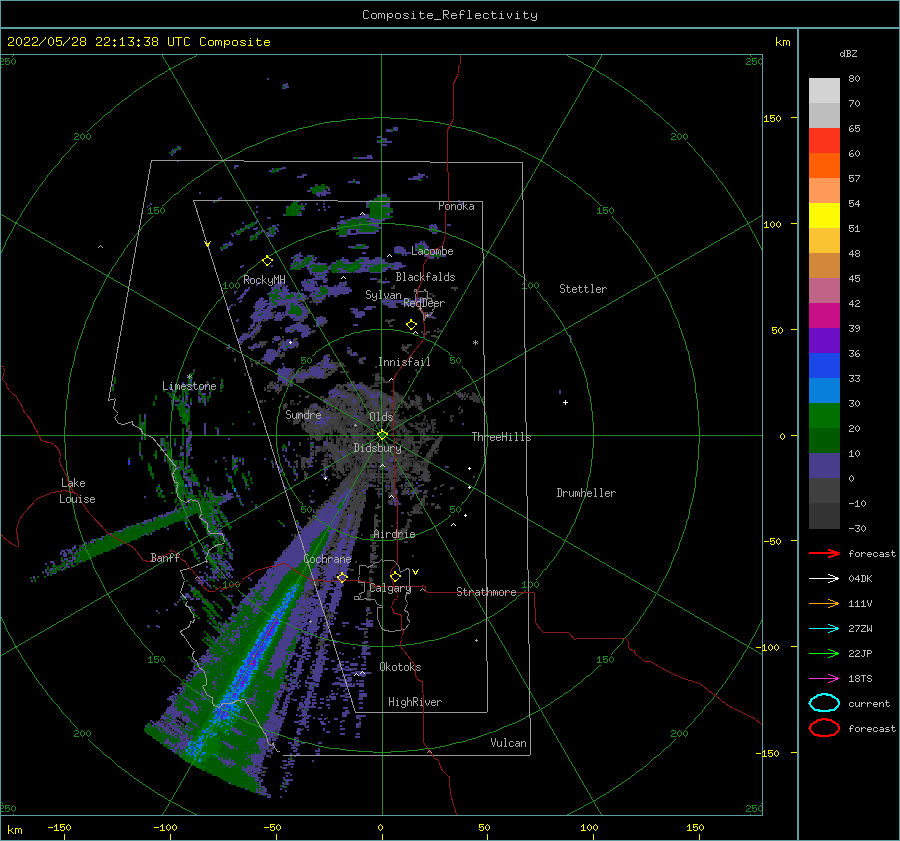Click the RedDeer city label

click(424, 303)
